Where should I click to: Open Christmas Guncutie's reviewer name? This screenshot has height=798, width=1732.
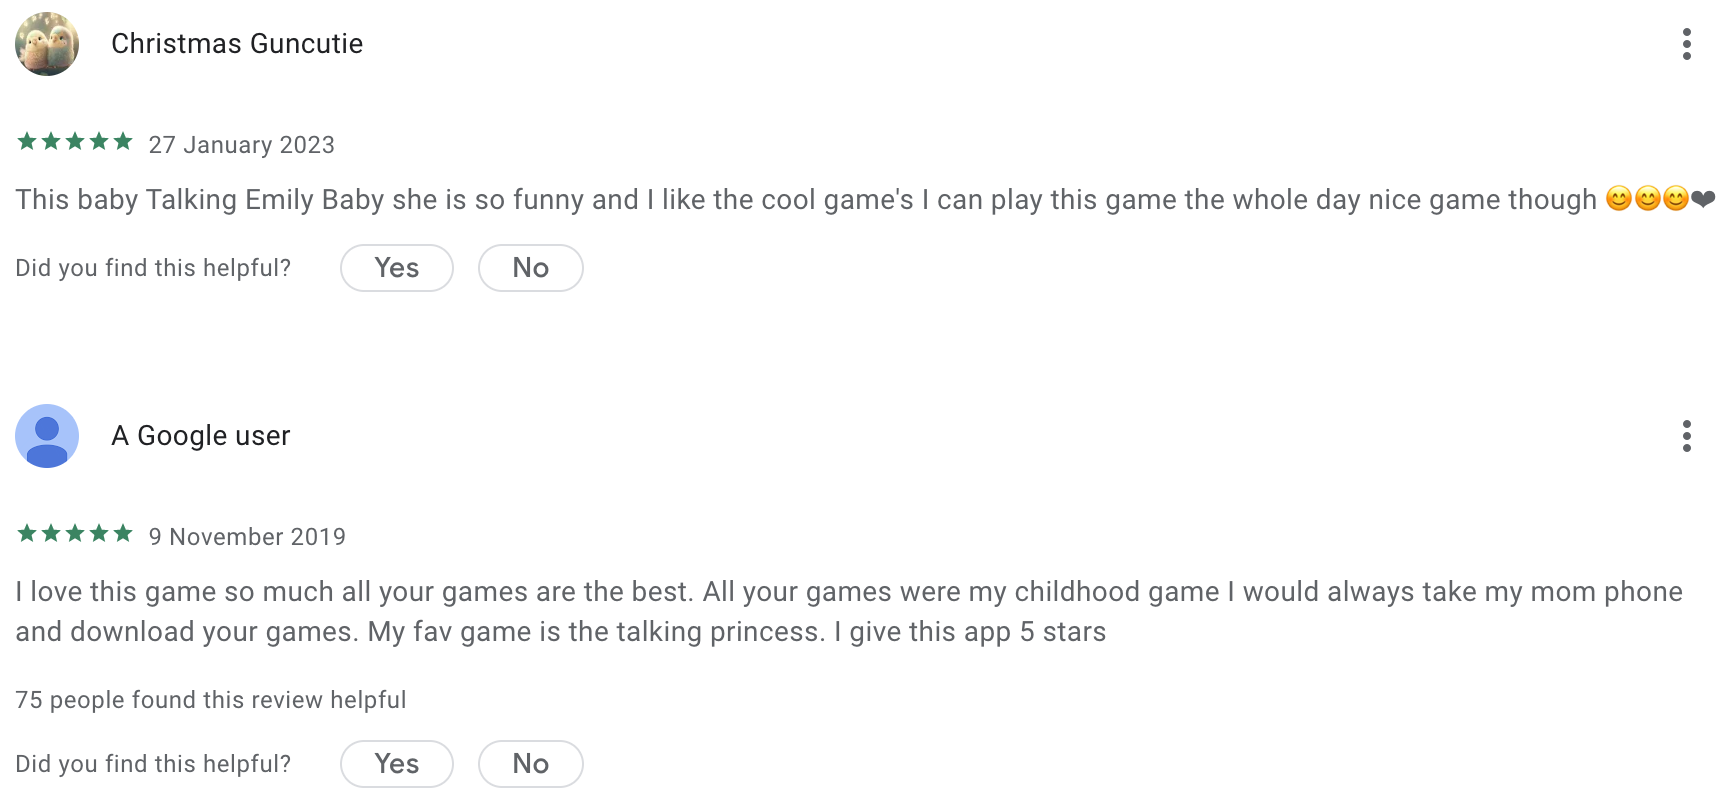tap(237, 44)
